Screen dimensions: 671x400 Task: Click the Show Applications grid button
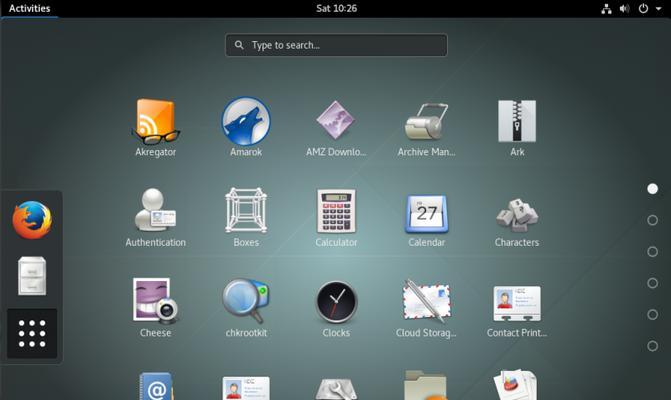tap(32, 333)
